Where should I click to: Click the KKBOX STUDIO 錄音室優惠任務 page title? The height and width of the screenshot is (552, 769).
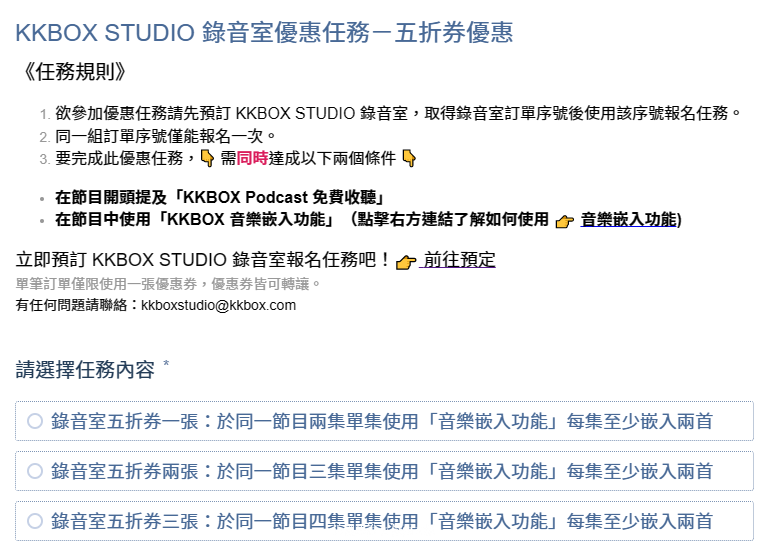[x=264, y=33]
